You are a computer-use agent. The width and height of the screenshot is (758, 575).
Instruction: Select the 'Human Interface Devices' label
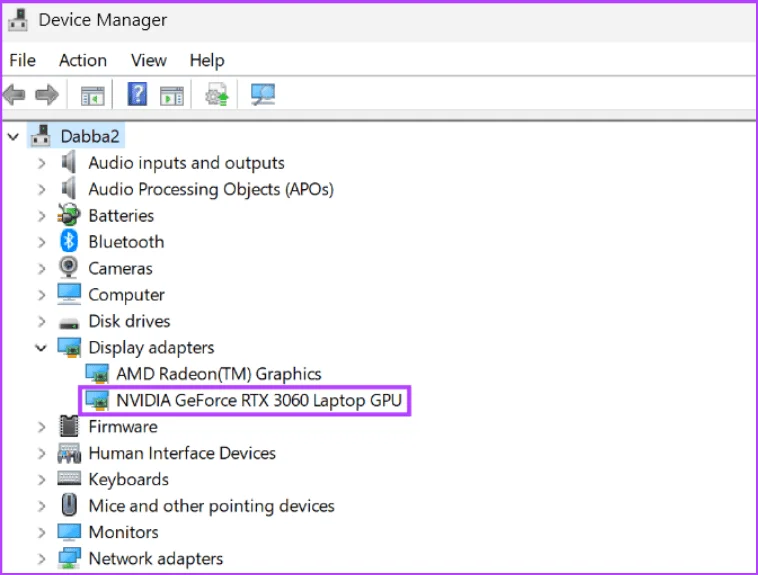[182, 453]
